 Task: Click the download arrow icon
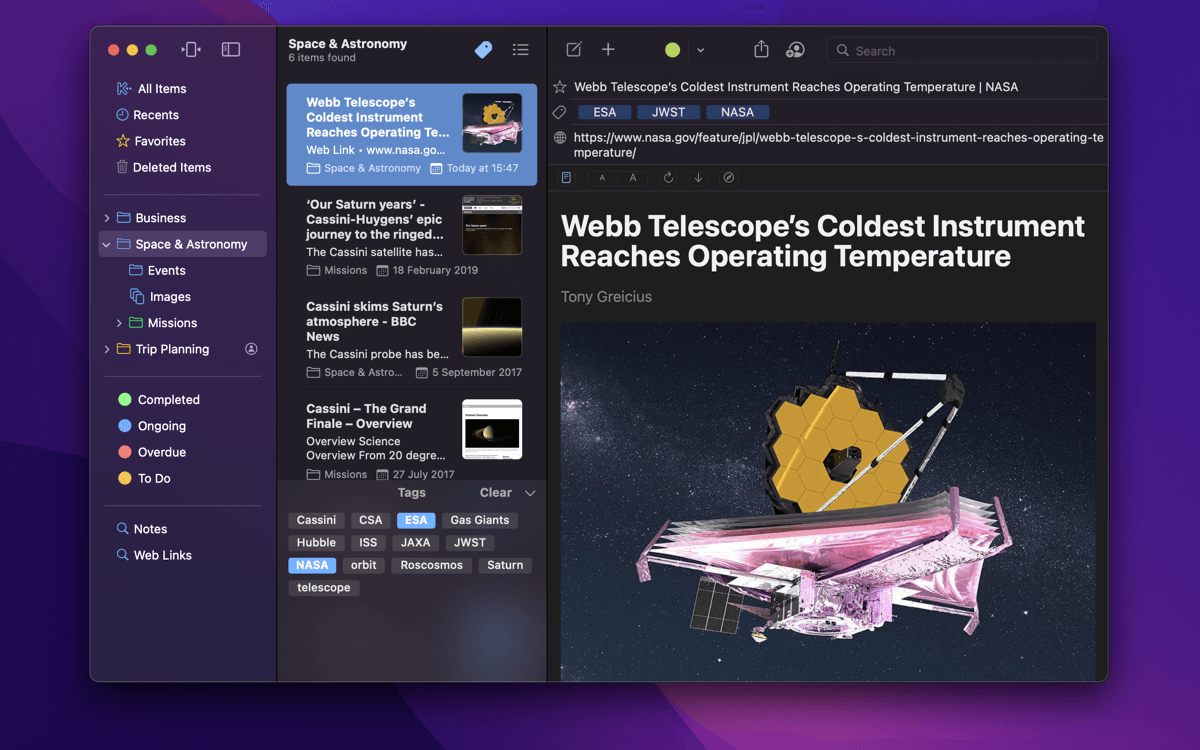pyautogui.click(x=699, y=178)
